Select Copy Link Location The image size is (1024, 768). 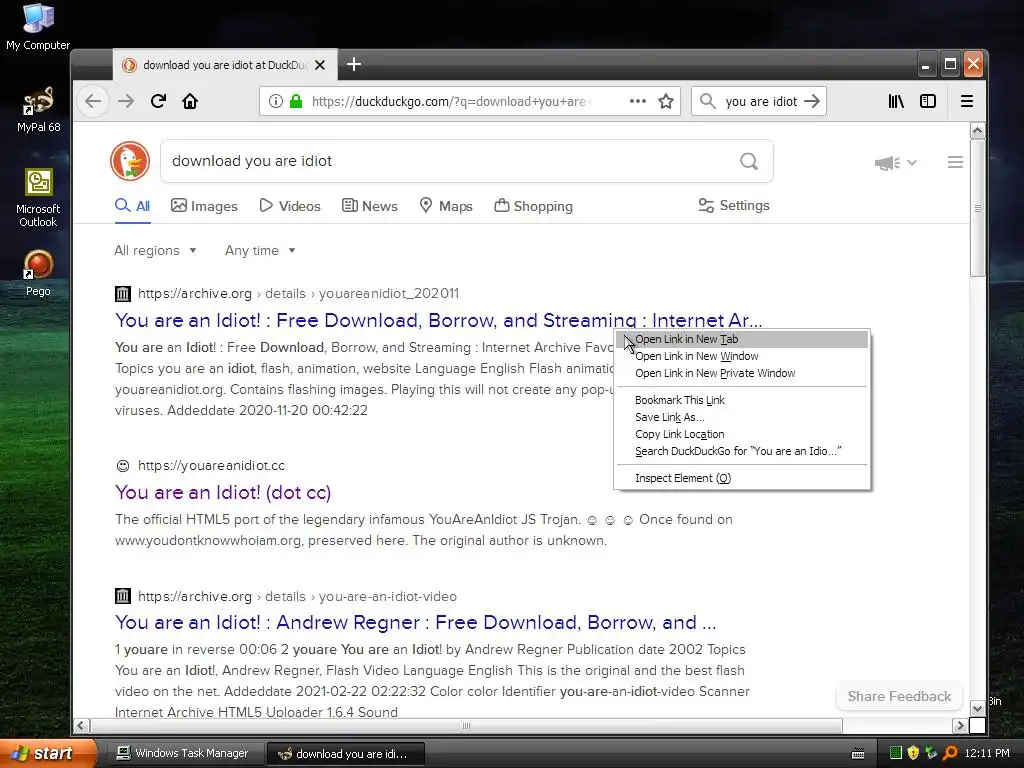[741, 434]
